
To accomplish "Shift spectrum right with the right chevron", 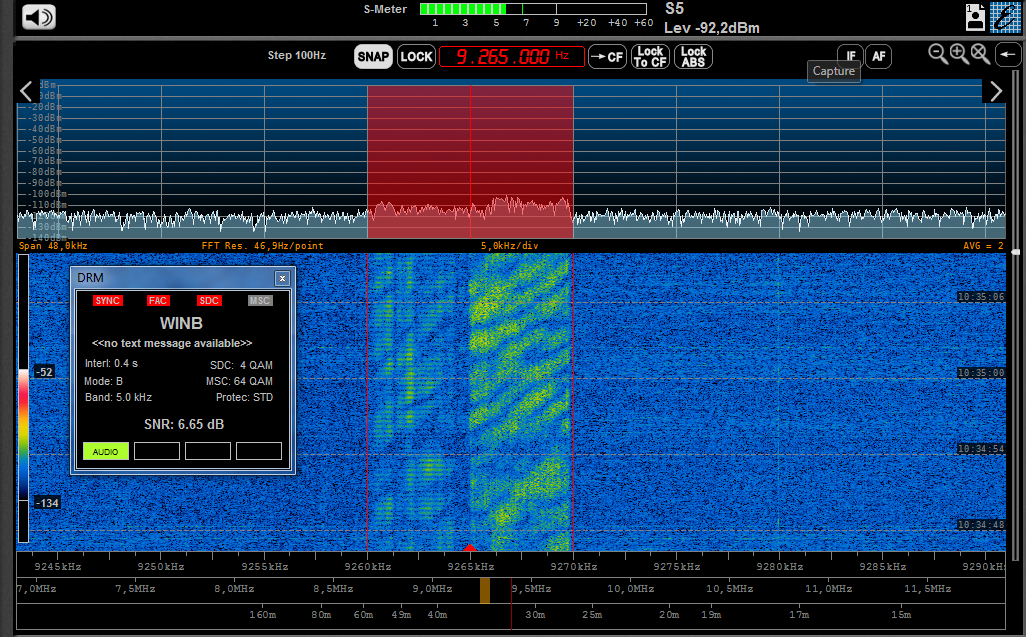I will point(995,91).
